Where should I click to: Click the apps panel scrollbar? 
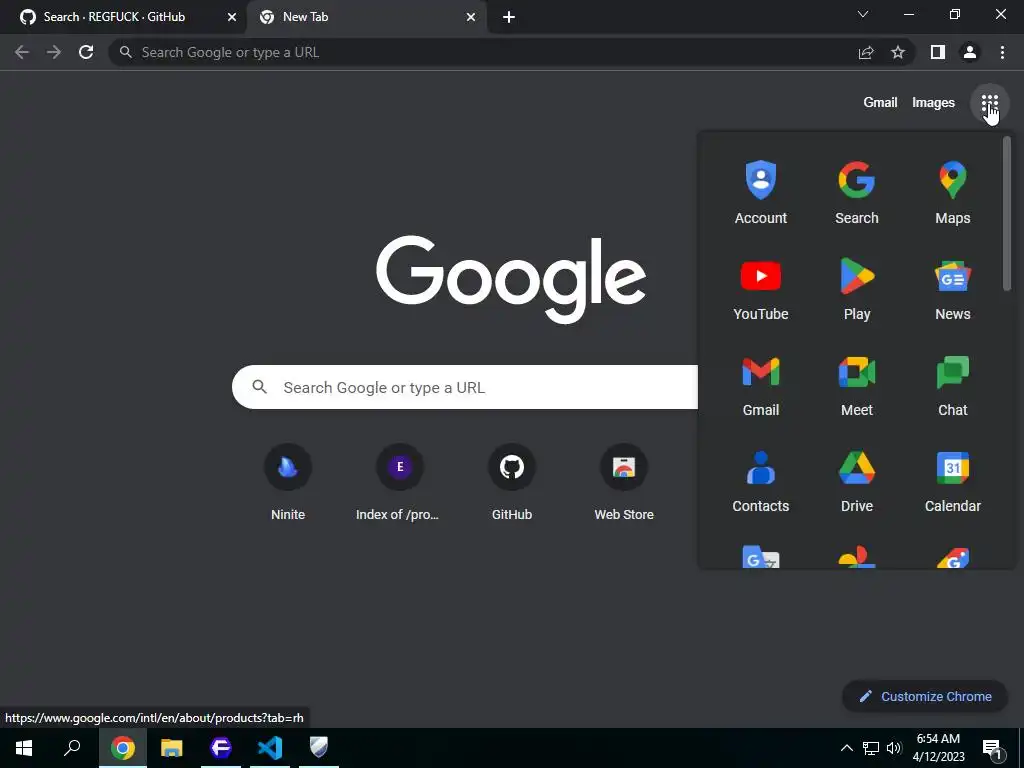coord(1006,214)
